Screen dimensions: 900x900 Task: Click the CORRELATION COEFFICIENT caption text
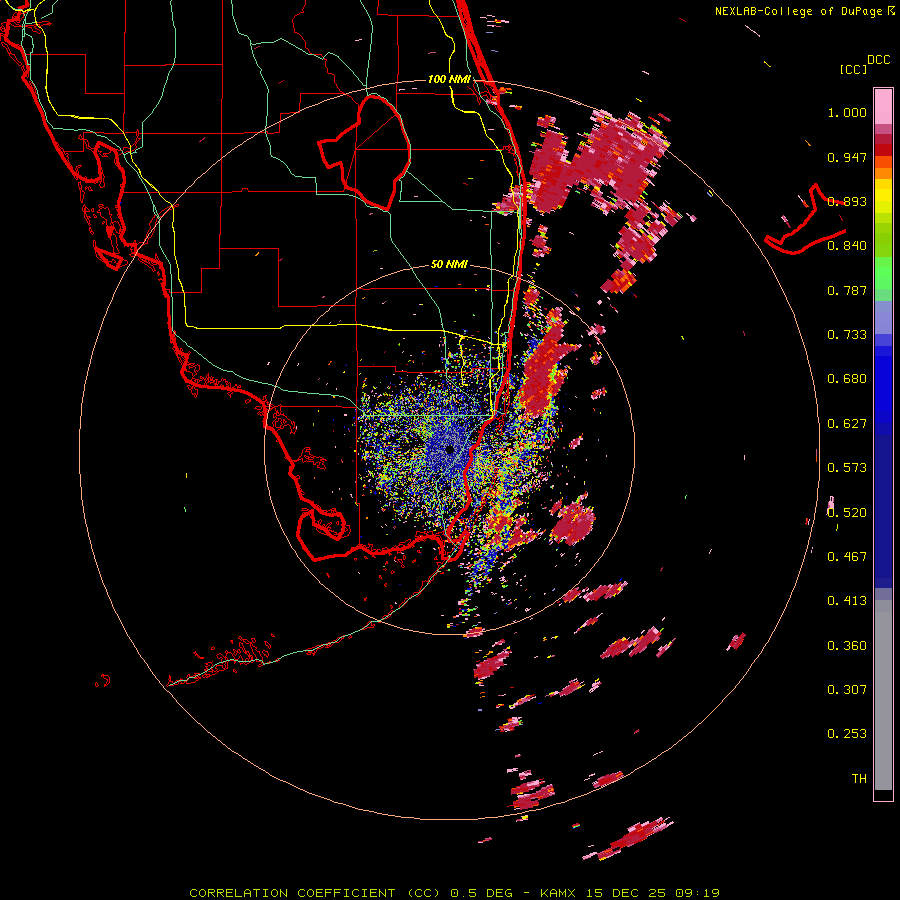292,893
